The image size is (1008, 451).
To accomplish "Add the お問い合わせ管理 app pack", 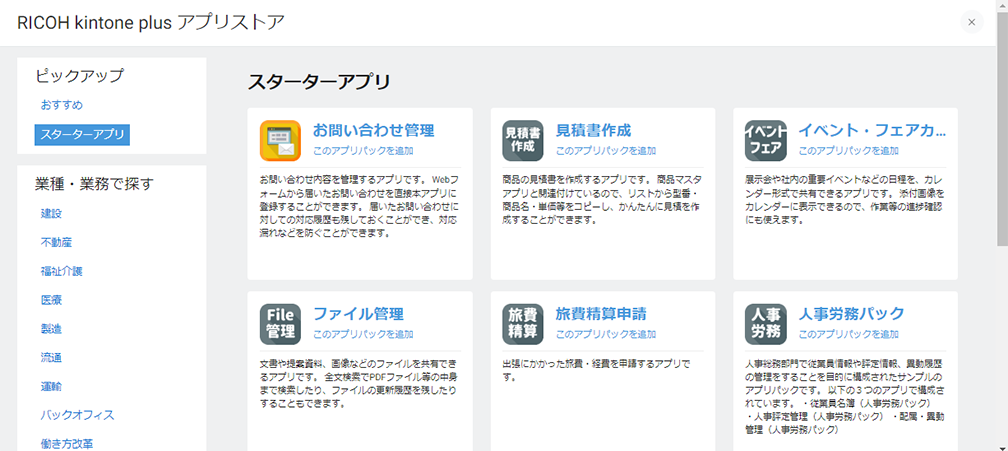I will [363, 151].
